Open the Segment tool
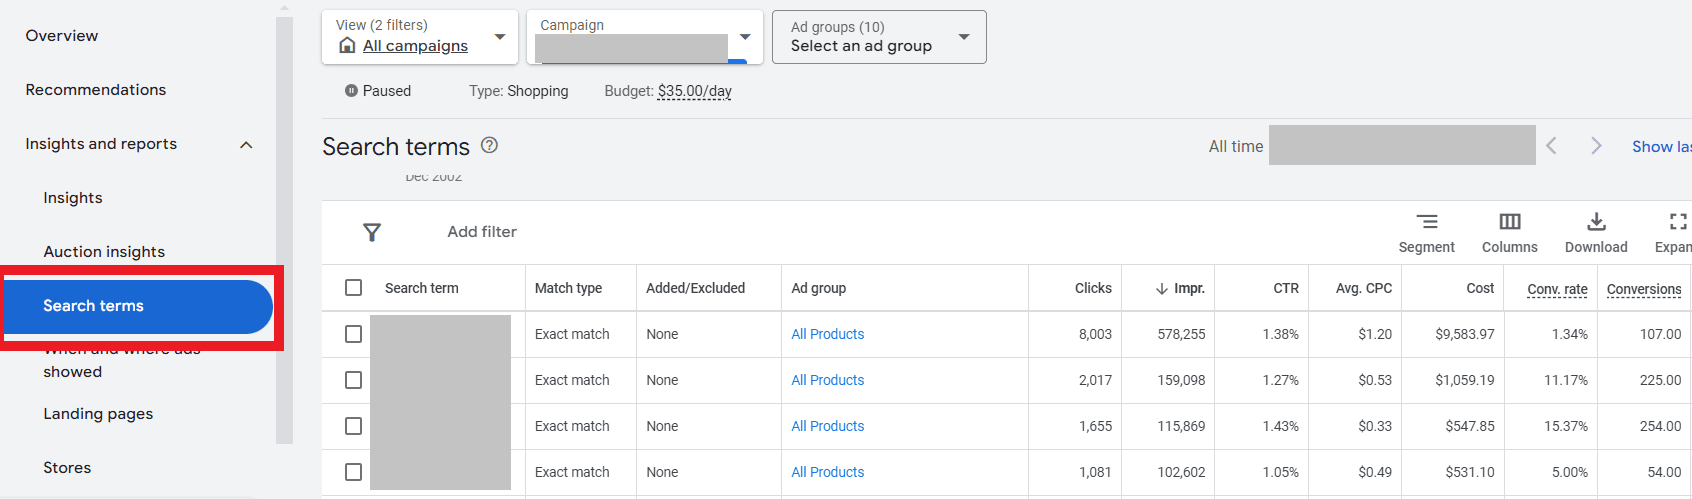 pyautogui.click(x=1427, y=233)
